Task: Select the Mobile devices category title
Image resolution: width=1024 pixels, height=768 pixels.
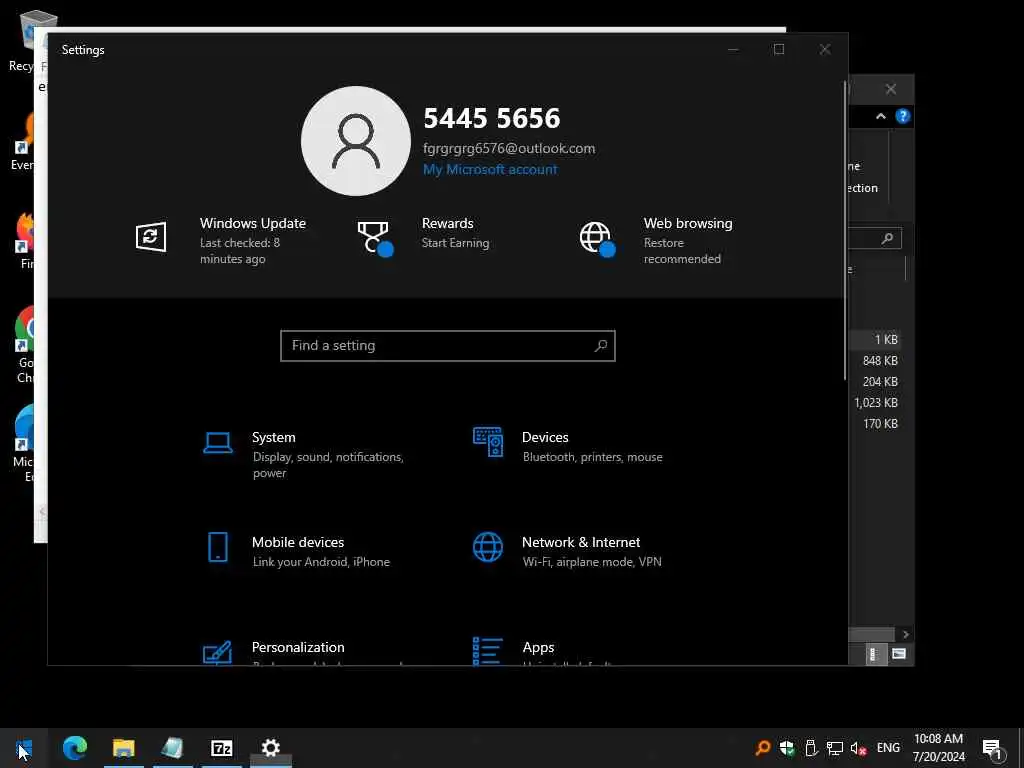Action: (x=298, y=542)
